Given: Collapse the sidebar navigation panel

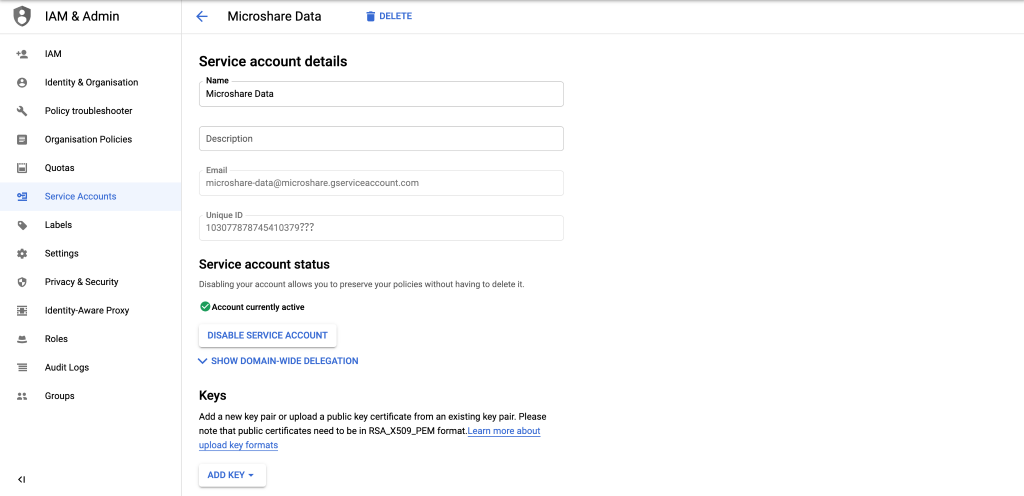Looking at the screenshot, I should tap(22, 480).
